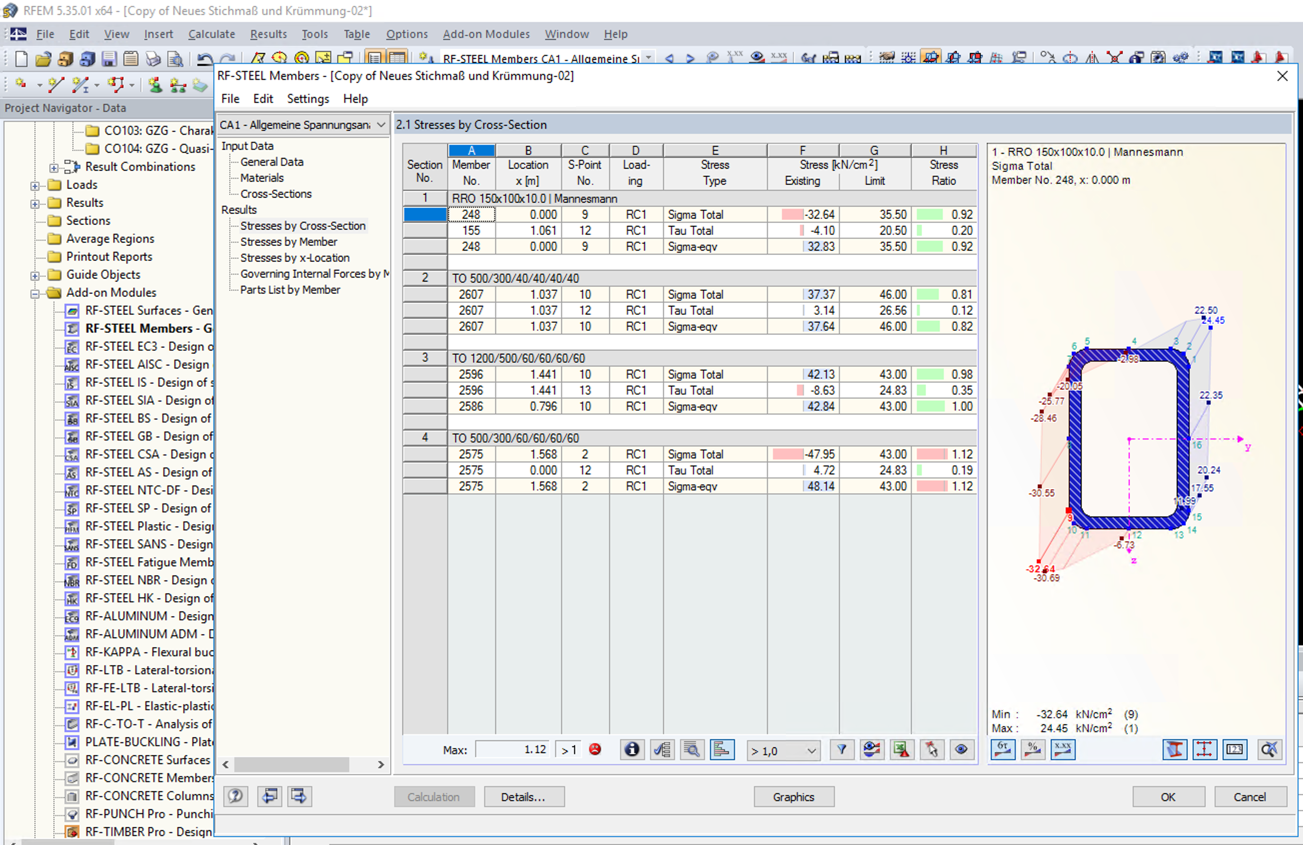Click the magnifier table search icon

(692, 750)
